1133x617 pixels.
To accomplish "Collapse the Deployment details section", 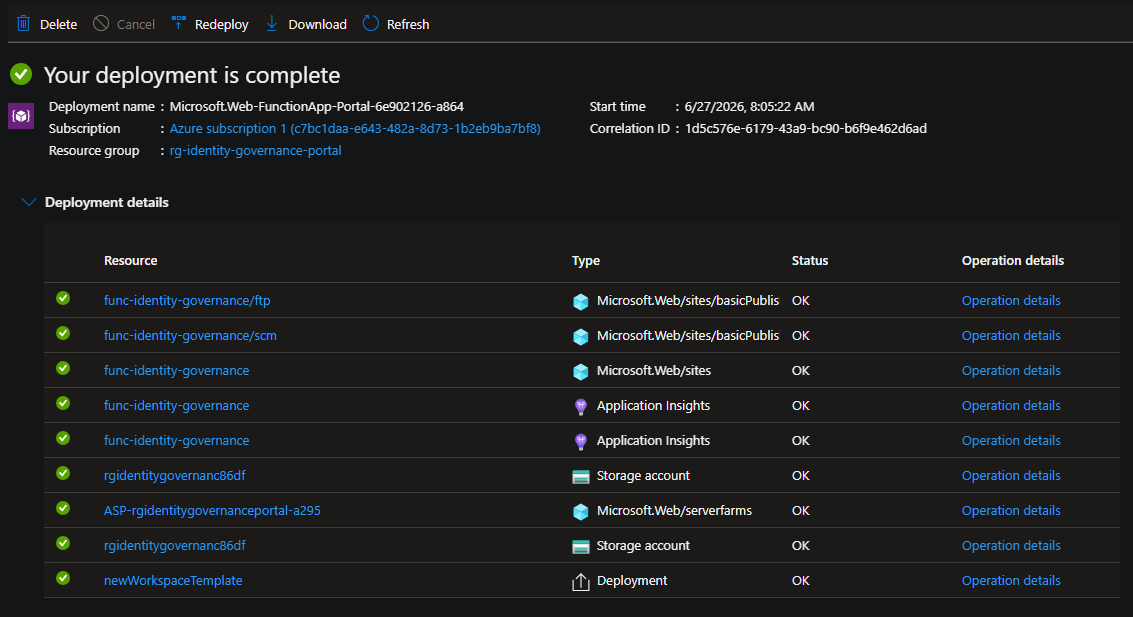I will coord(29,202).
